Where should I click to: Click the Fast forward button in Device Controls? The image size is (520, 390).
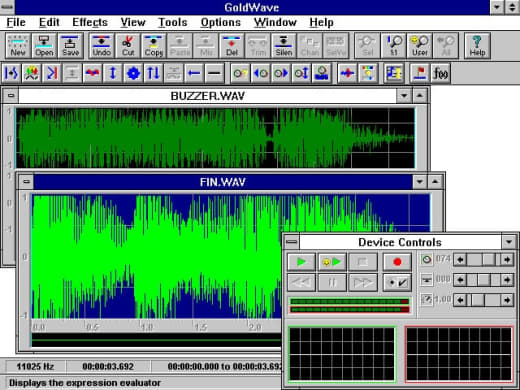tap(363, 283)
